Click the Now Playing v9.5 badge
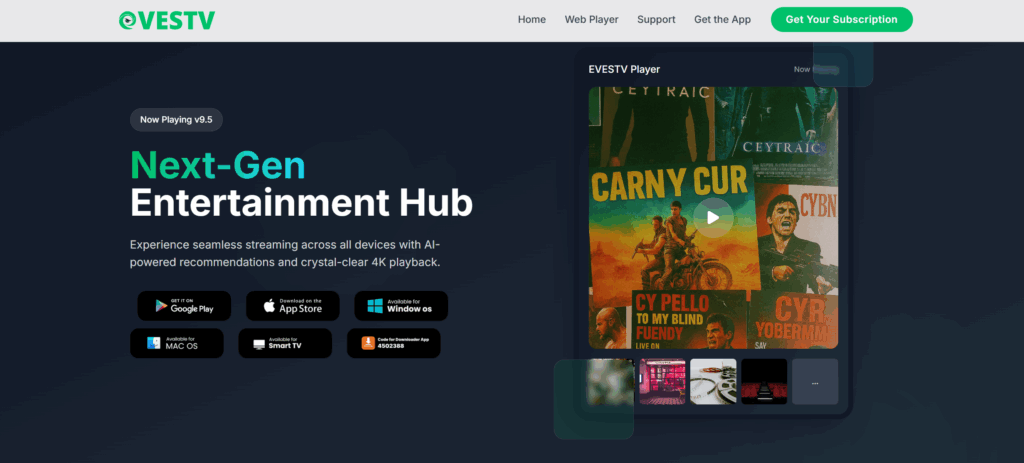 coord(176,120)
